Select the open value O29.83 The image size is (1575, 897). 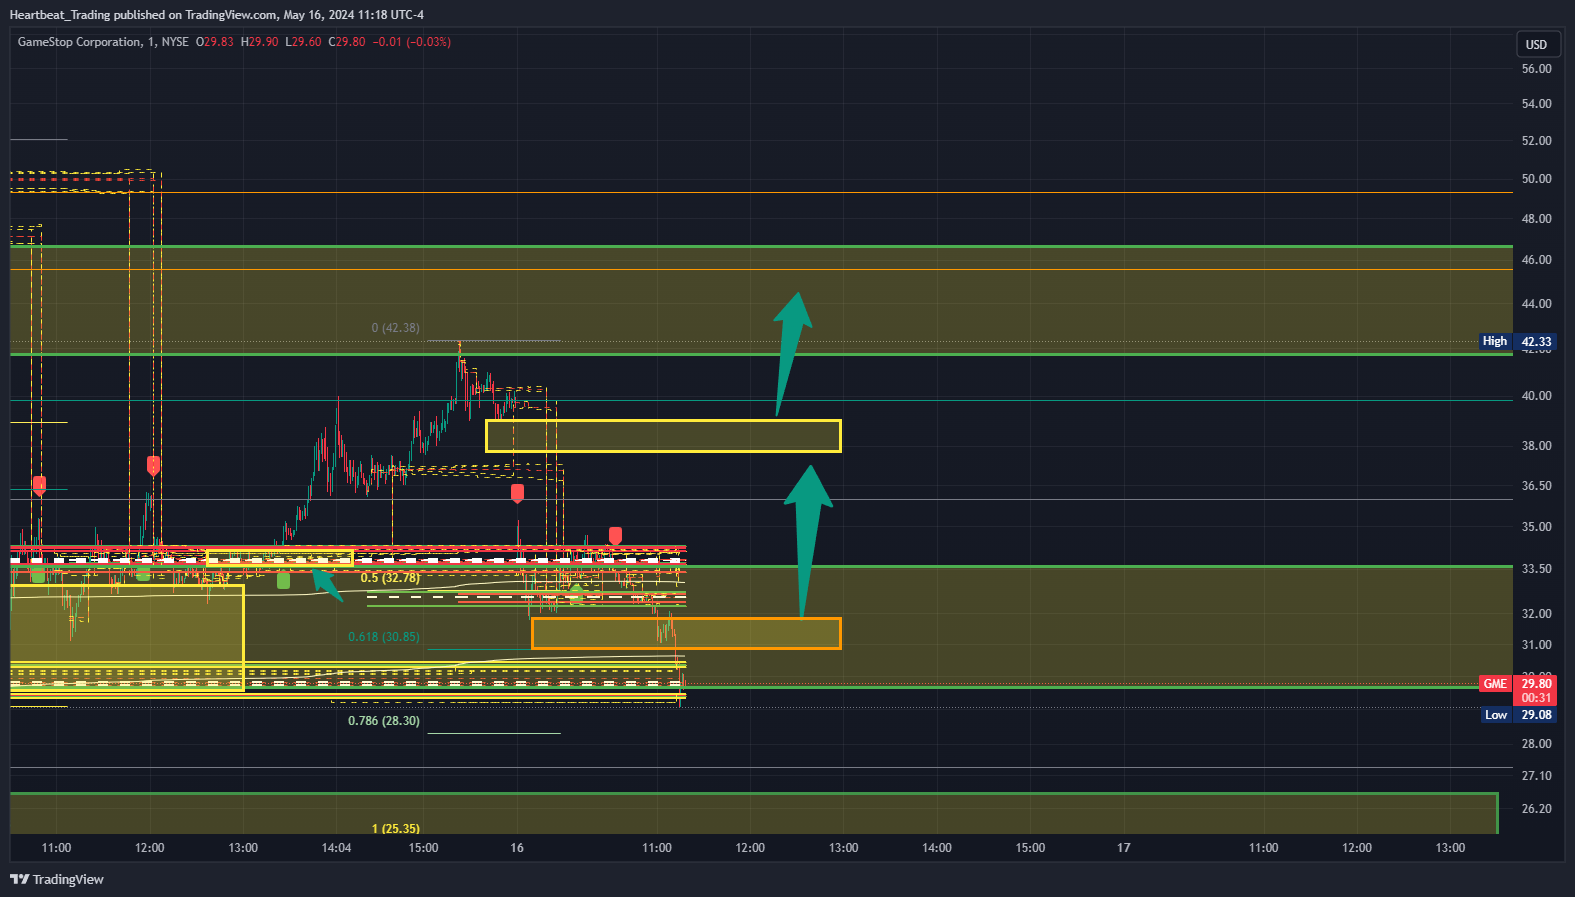[x=215, y=42]
